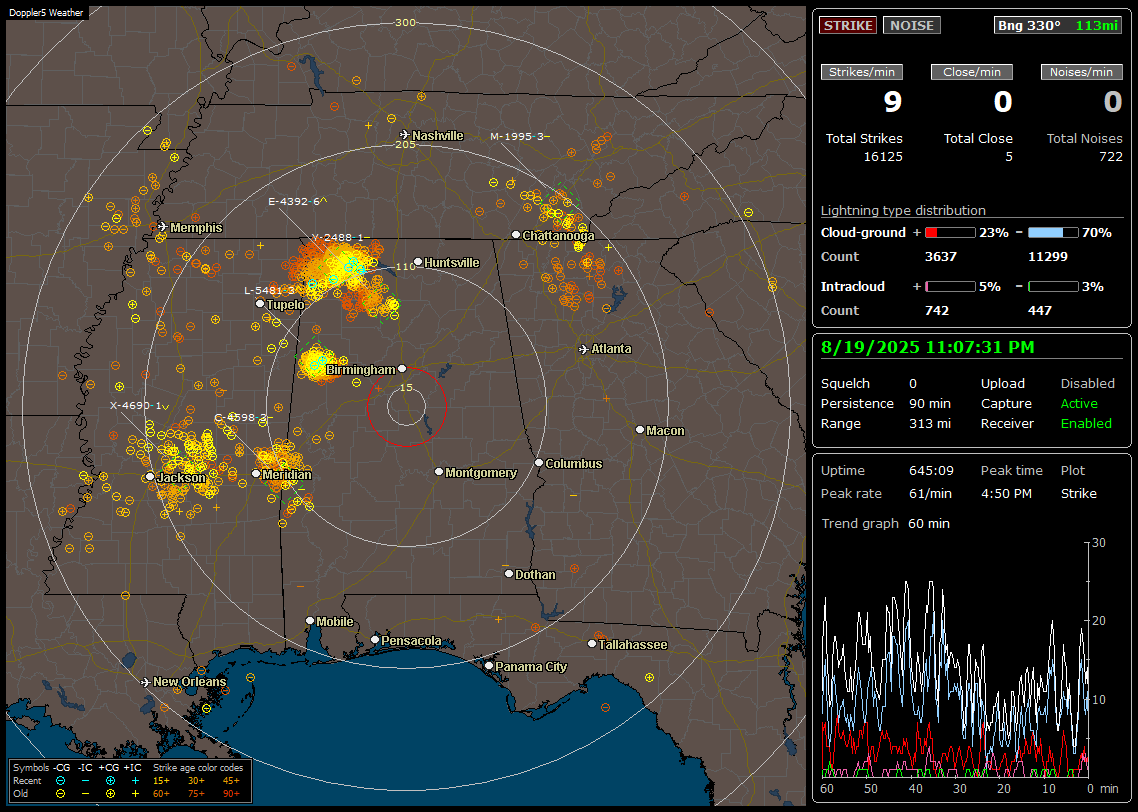Select the Strikes/min label box
The image size is (1138, 812).
(x=861, y=72)
